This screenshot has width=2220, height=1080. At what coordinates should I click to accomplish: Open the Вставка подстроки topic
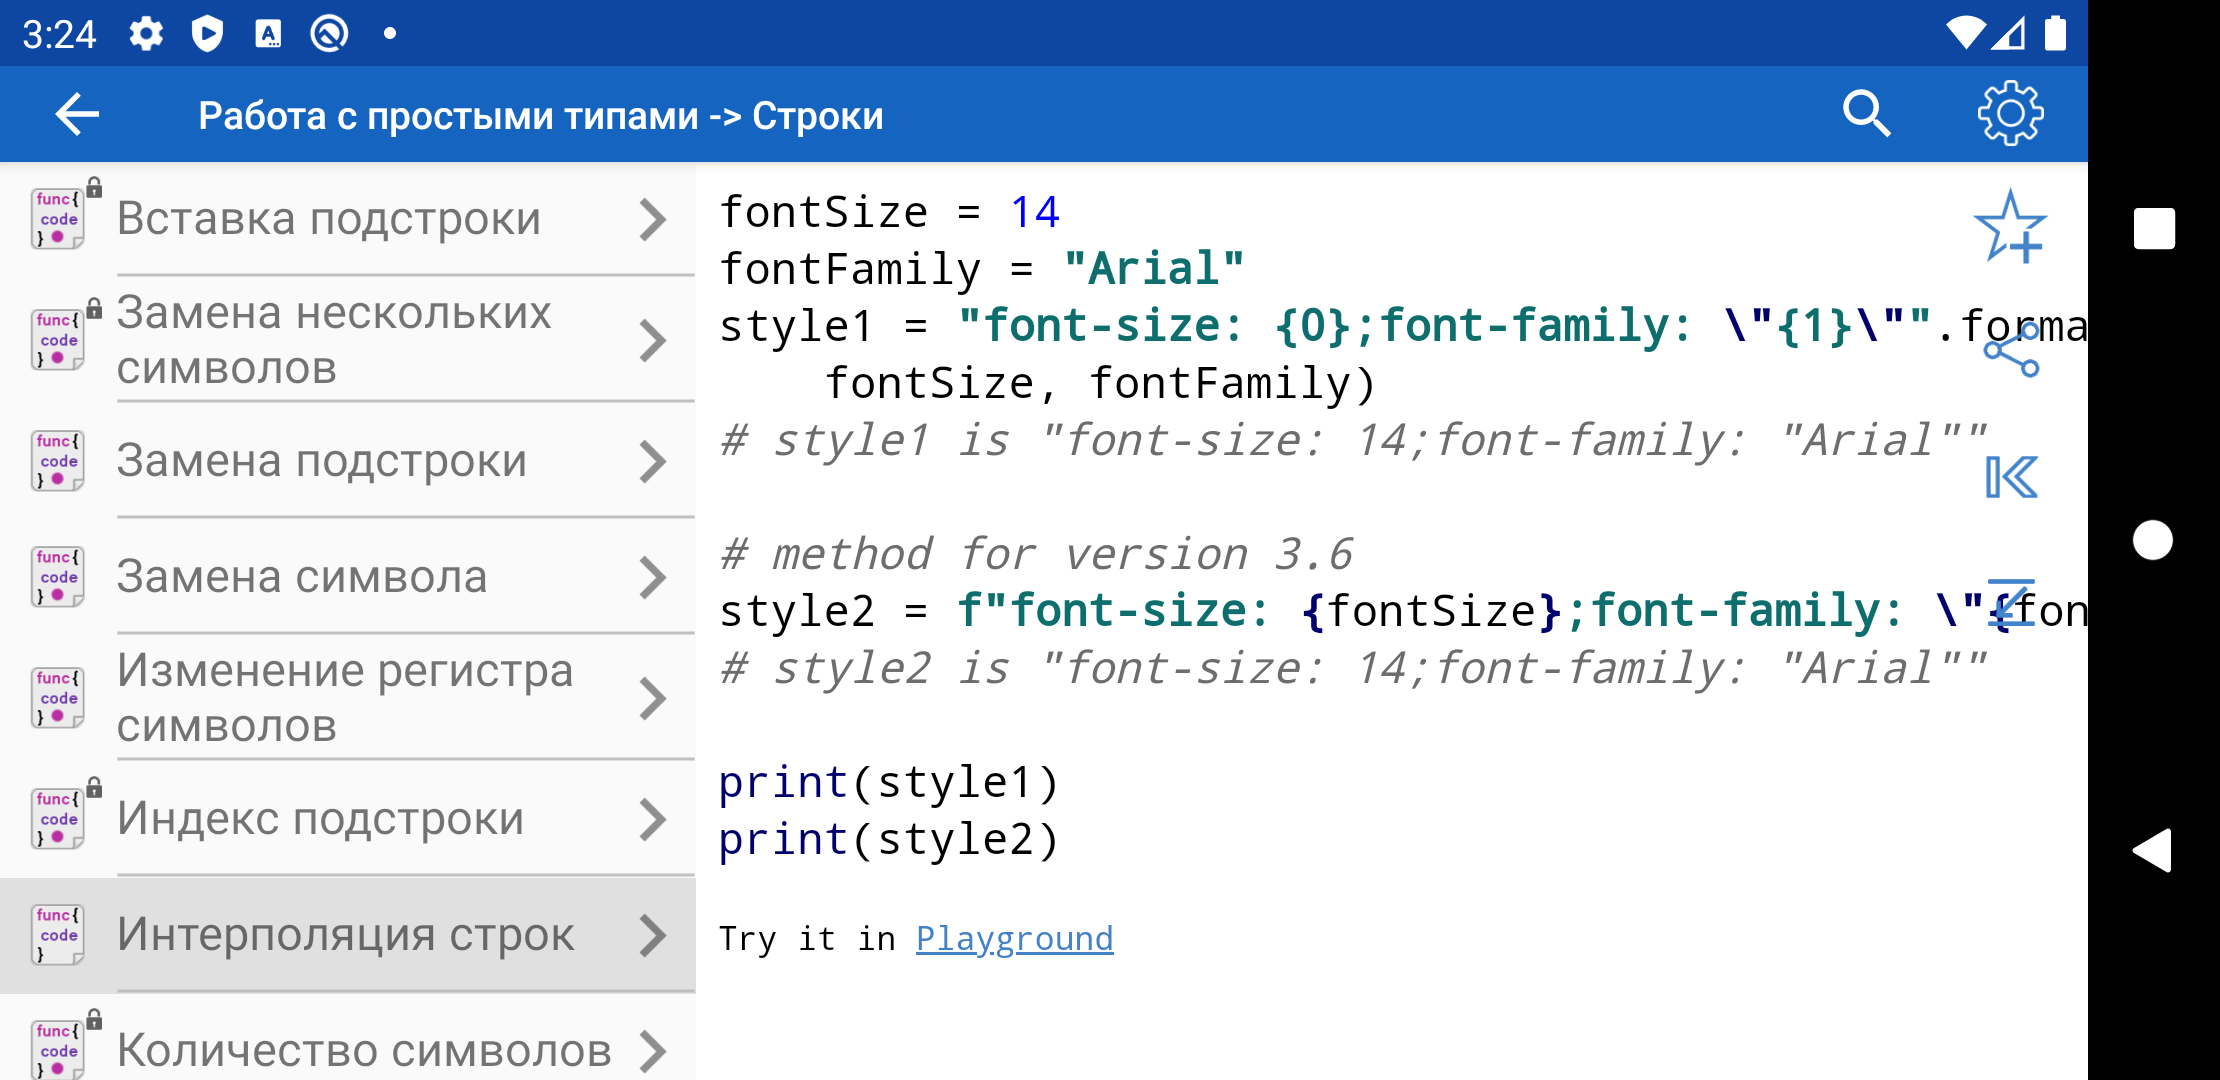click(348, 219)
